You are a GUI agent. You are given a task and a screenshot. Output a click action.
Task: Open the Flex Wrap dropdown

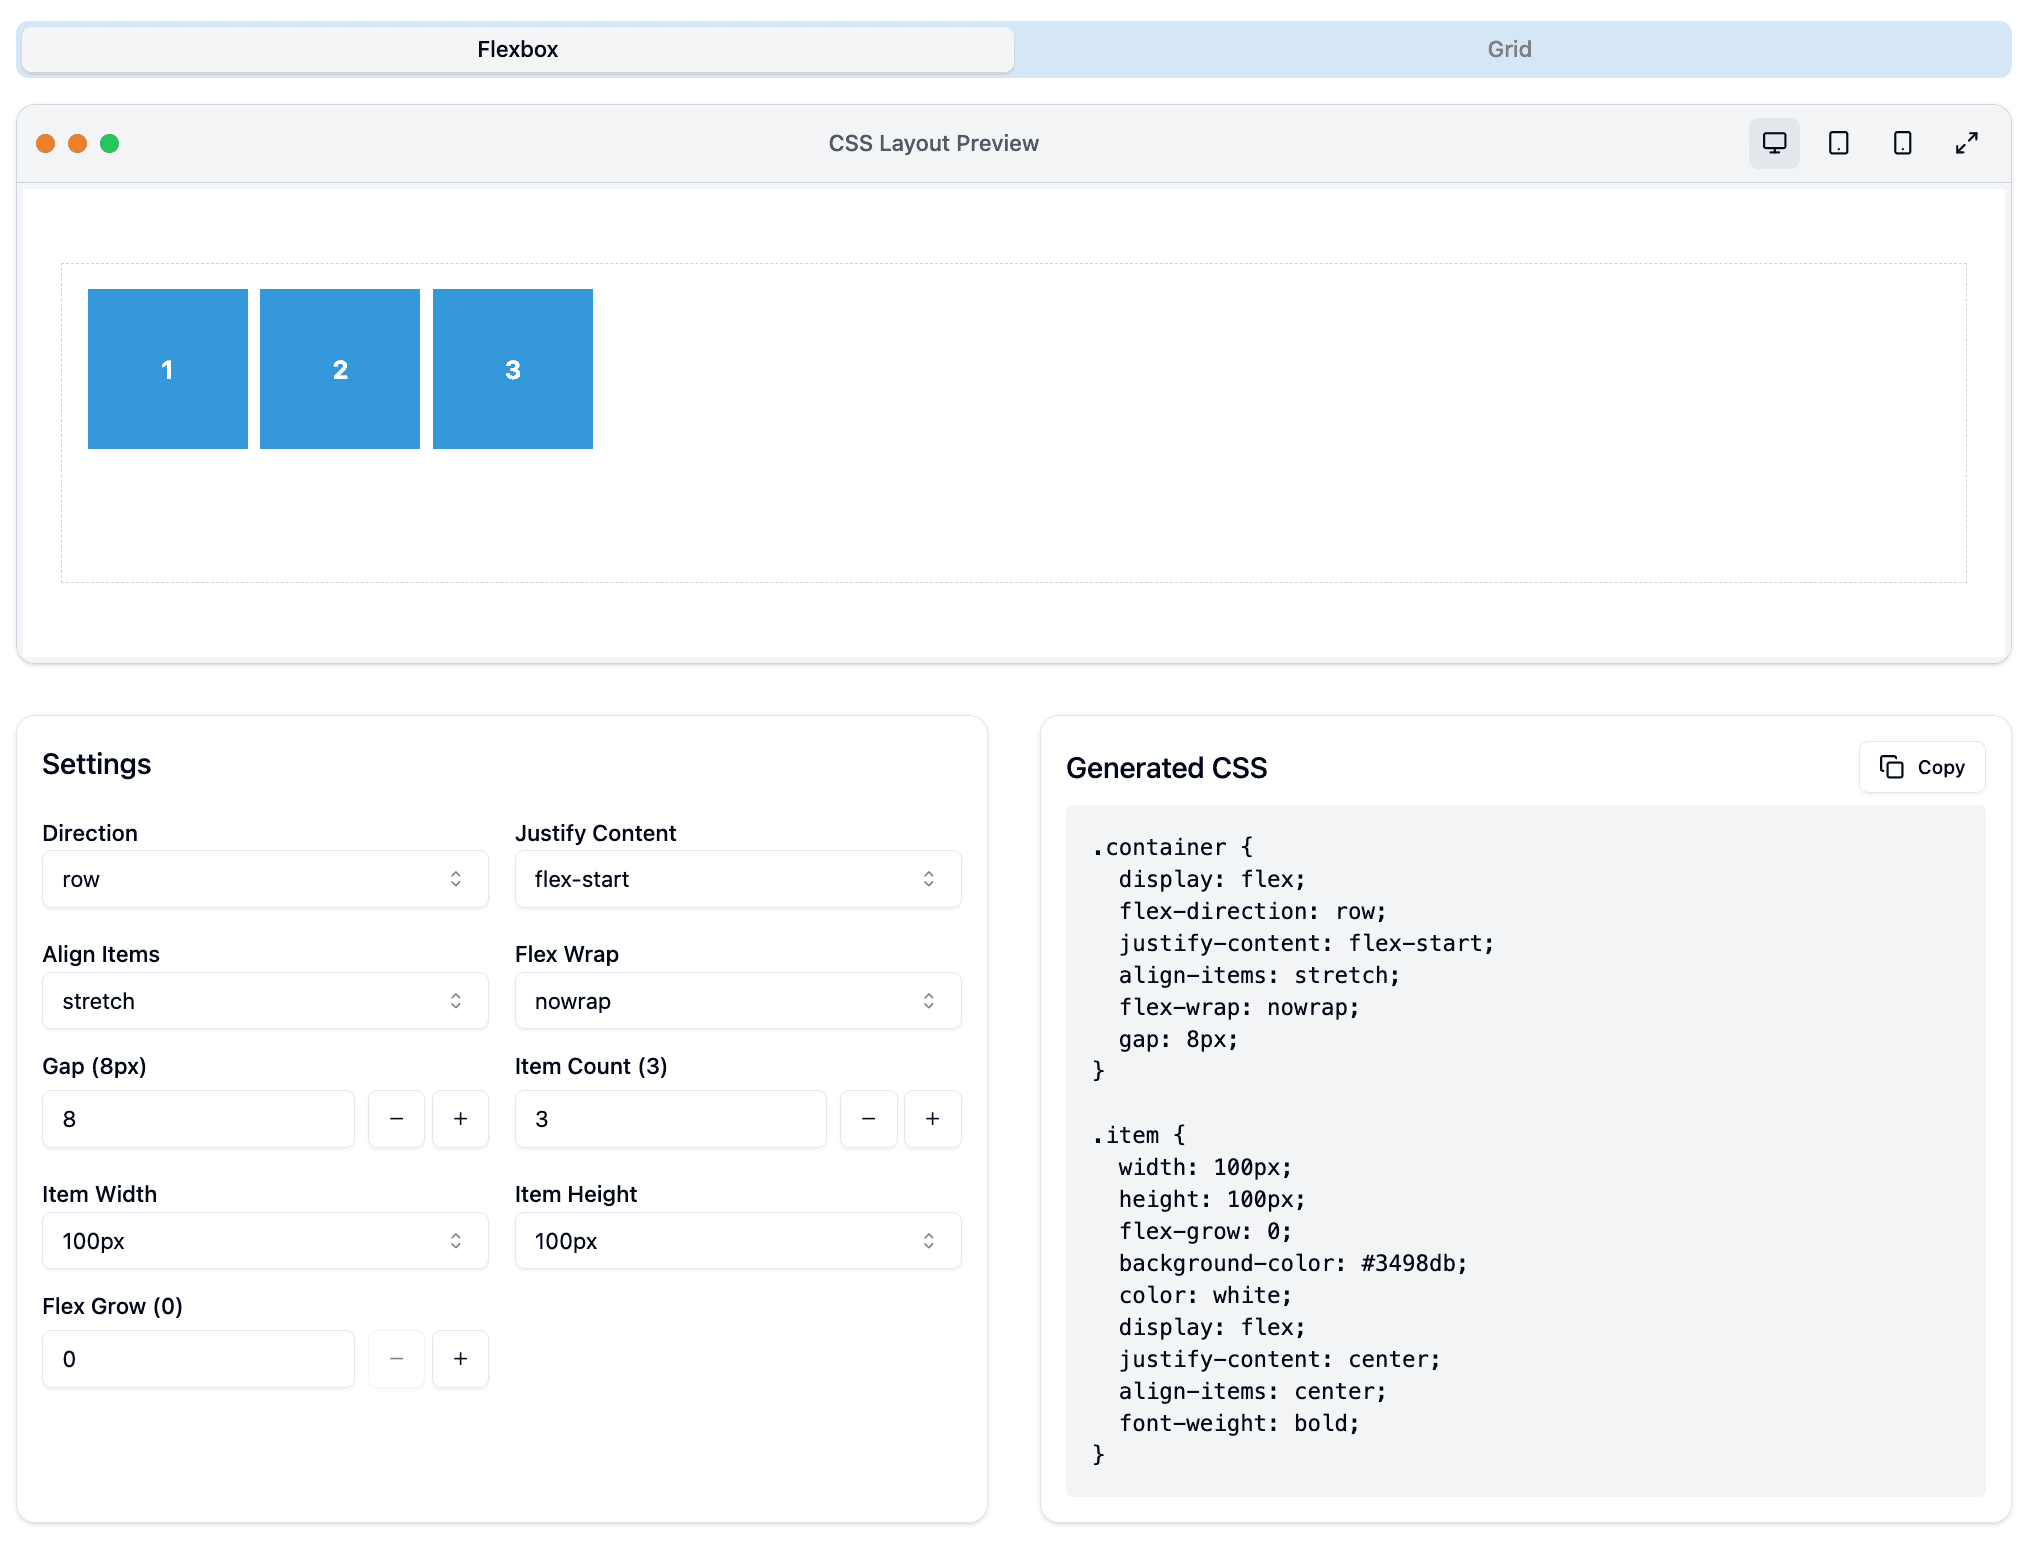[x=738, y=1001]
